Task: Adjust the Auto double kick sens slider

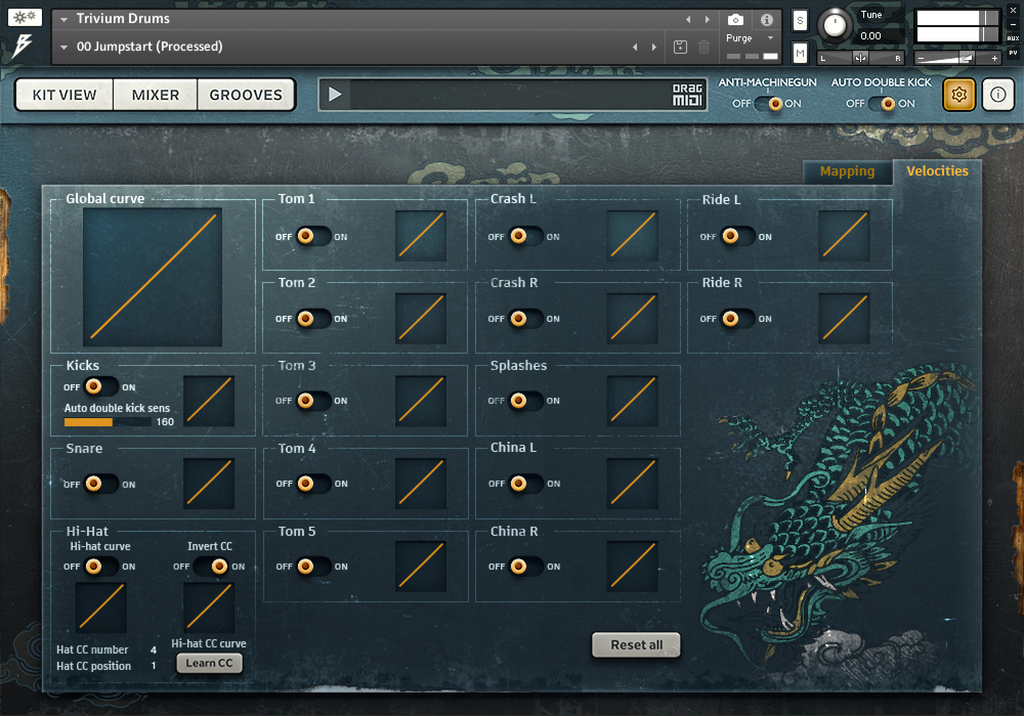Action: pos(107,422)
